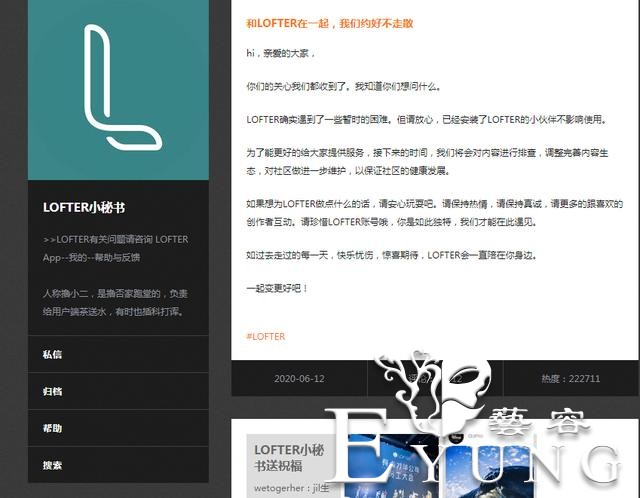640x498 pixels.
Task: Click the LOFTER logo avatar image
Action: click(118, 90)
